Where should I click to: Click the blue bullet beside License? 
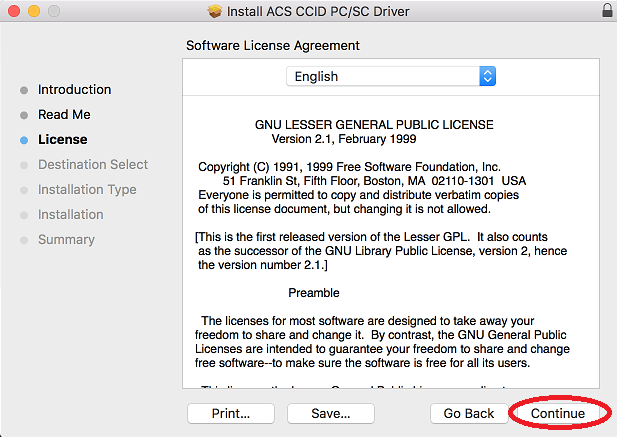tap(24, 140)
